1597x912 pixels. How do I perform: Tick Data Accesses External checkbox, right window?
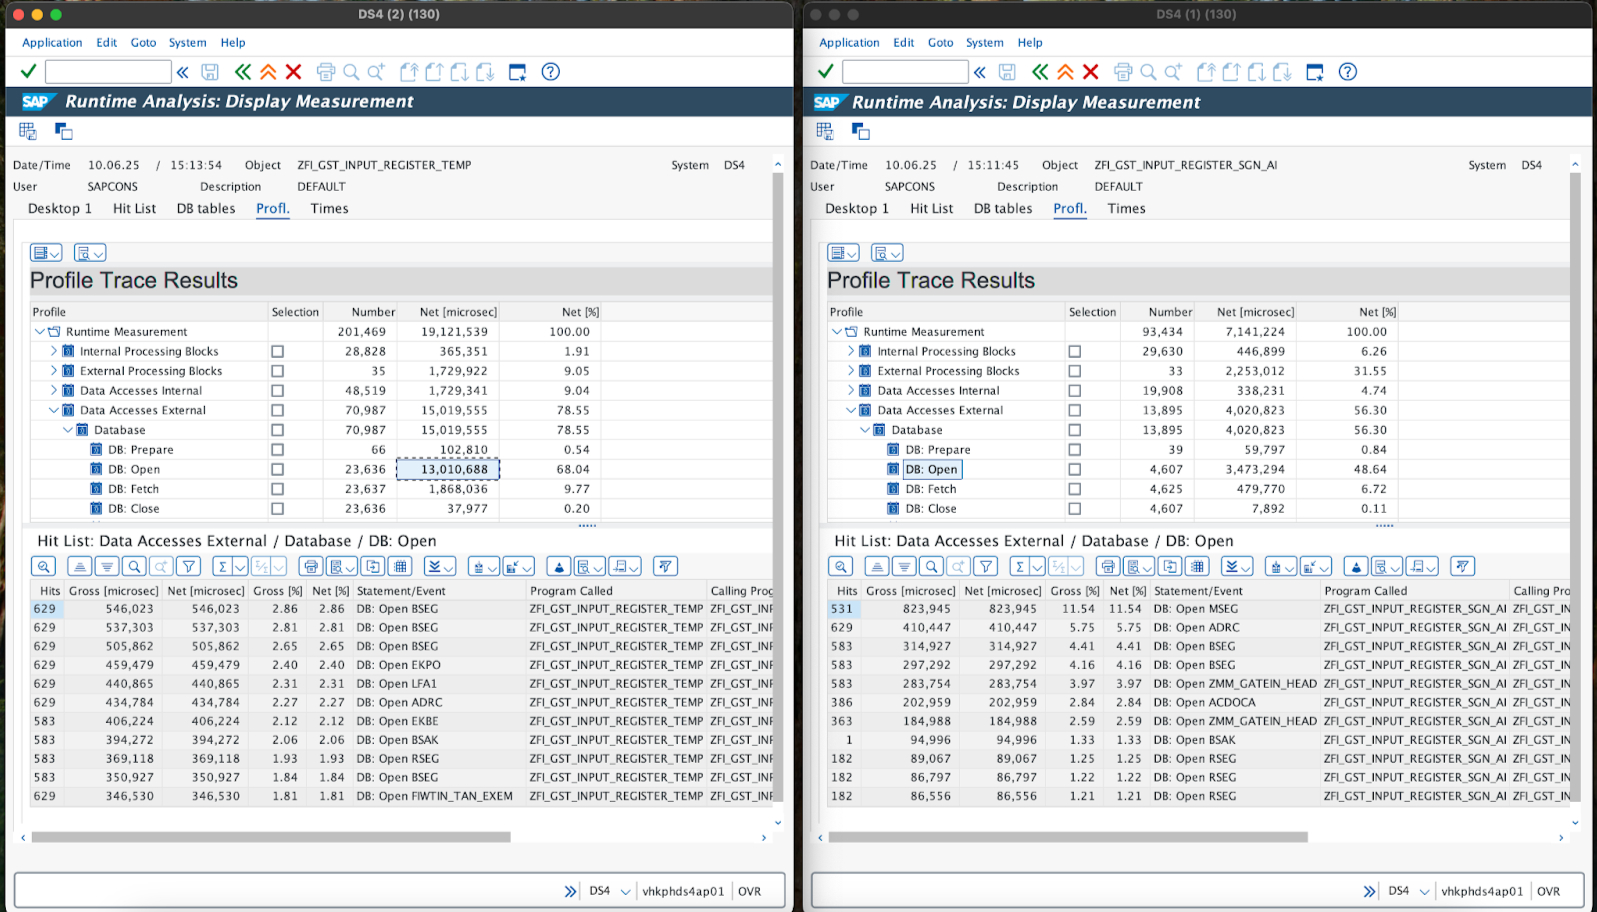point(1074,411)
